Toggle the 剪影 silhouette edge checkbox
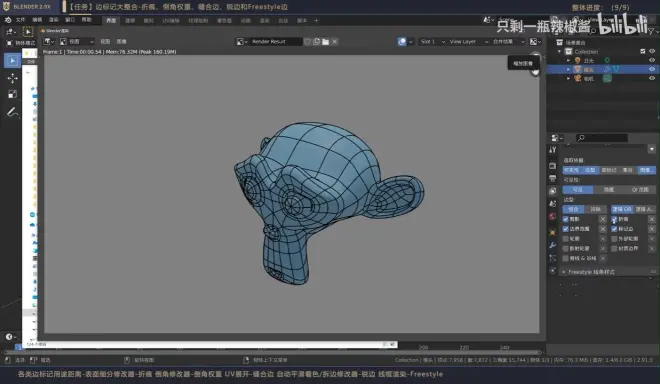This screenshot has width=660, height=384. tap(566, 219)
